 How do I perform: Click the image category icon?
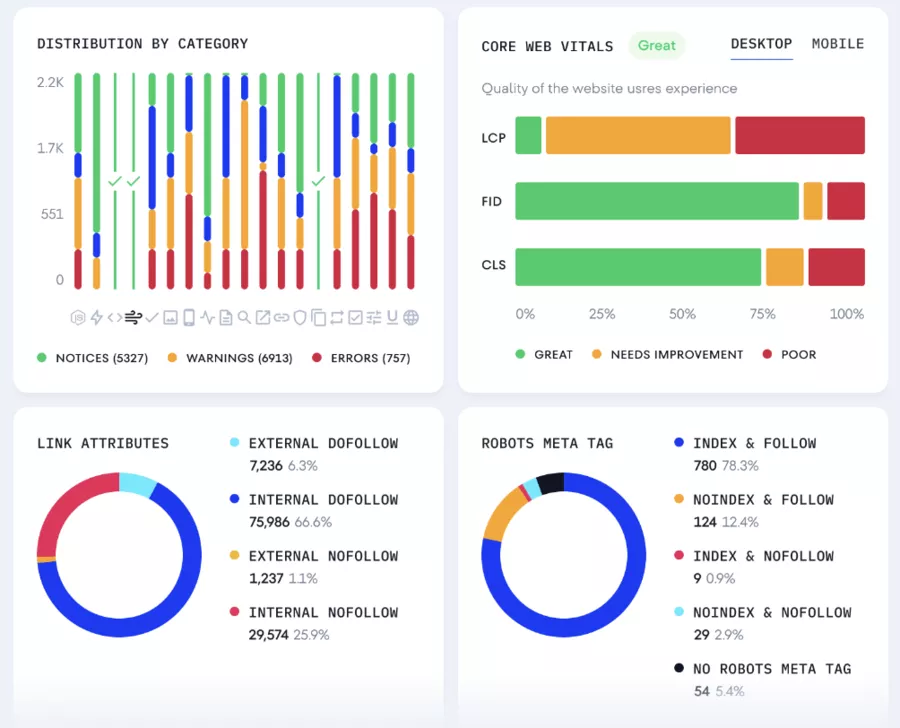171,317
